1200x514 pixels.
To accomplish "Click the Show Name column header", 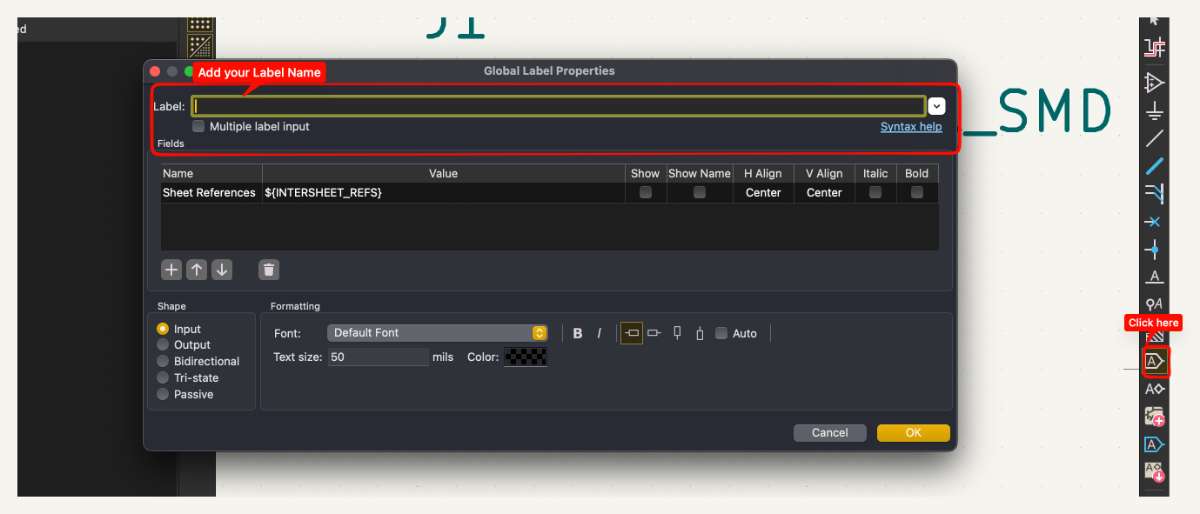I will coord(699,173).
